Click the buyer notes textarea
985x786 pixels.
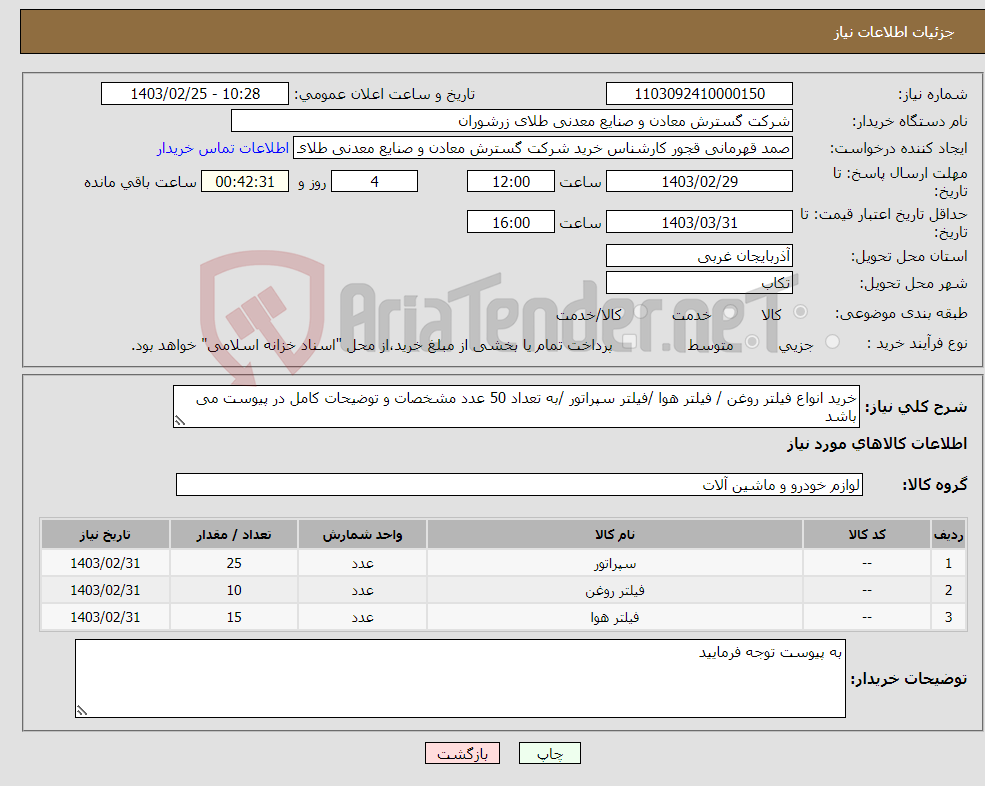pos(460,679)
